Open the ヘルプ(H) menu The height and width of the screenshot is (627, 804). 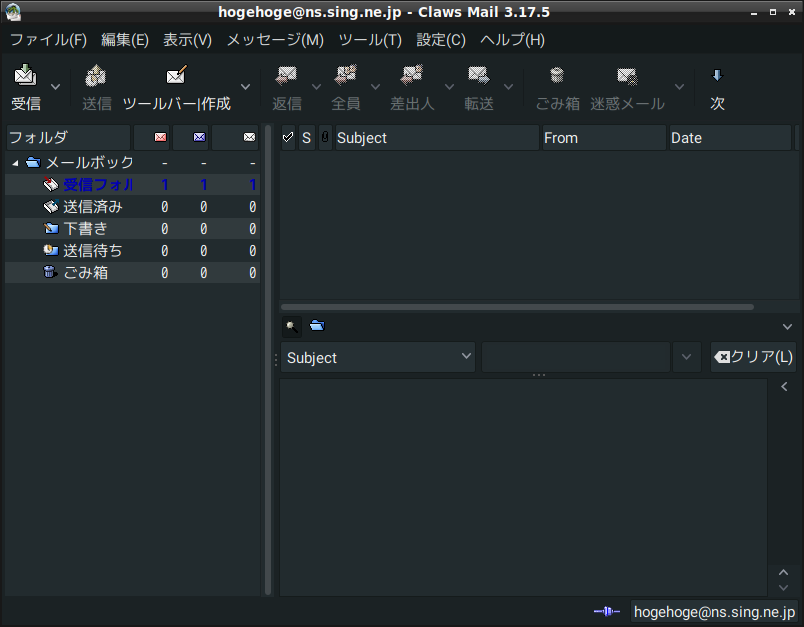tap(512, 39)
